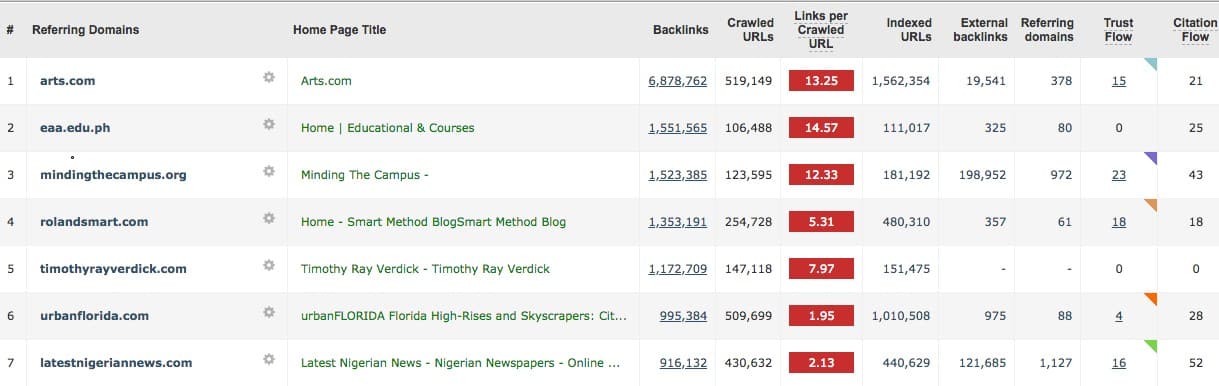
Task: Sort by Links per Crawled URL header
Action: 820,30
